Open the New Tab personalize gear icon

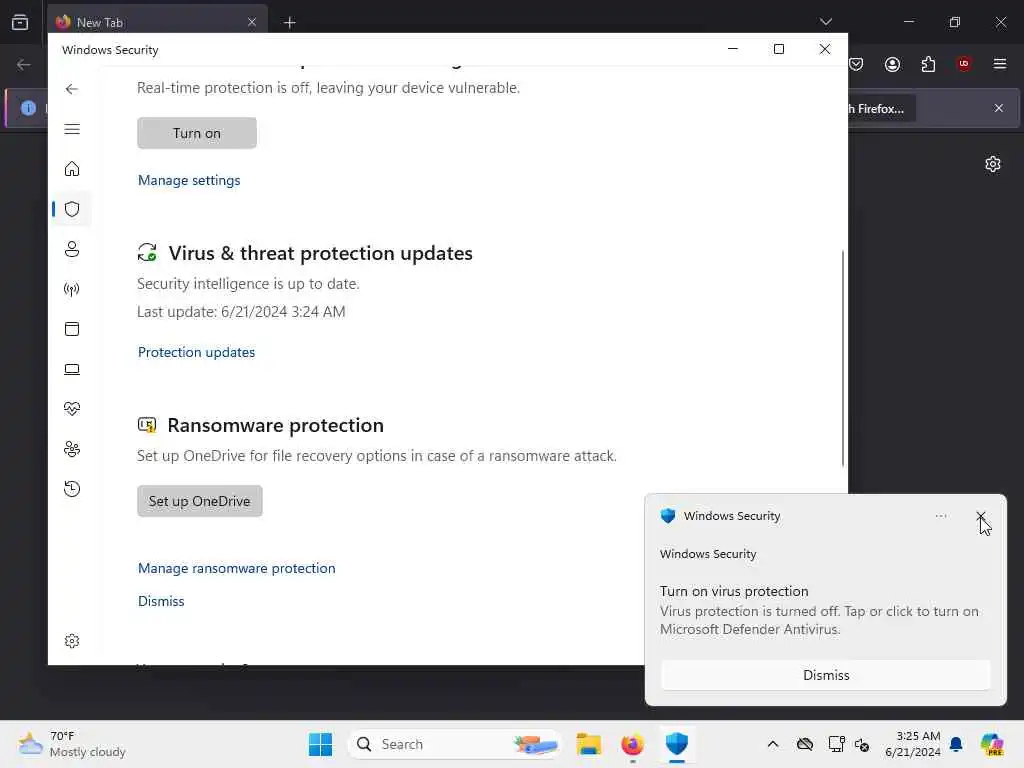pyautogui.click(x=993, y=164)
